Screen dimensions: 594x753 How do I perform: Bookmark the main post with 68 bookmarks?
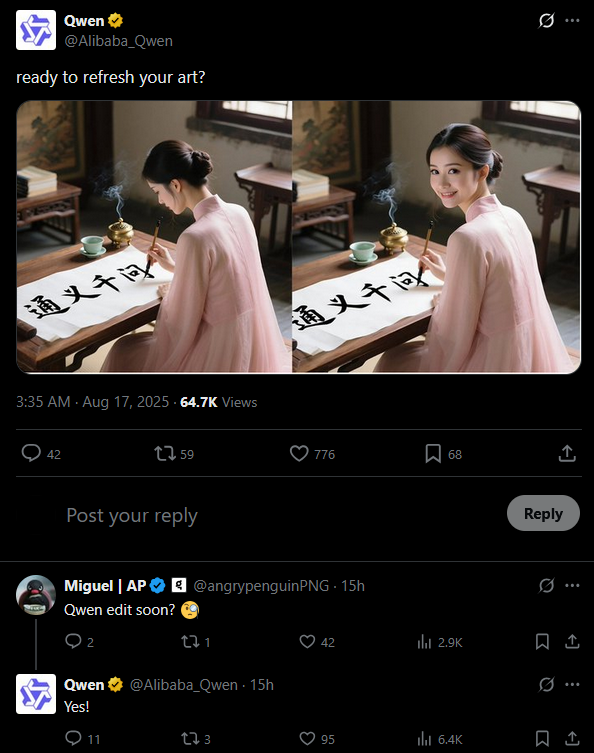pyautogui.click(x=433, y=453)
